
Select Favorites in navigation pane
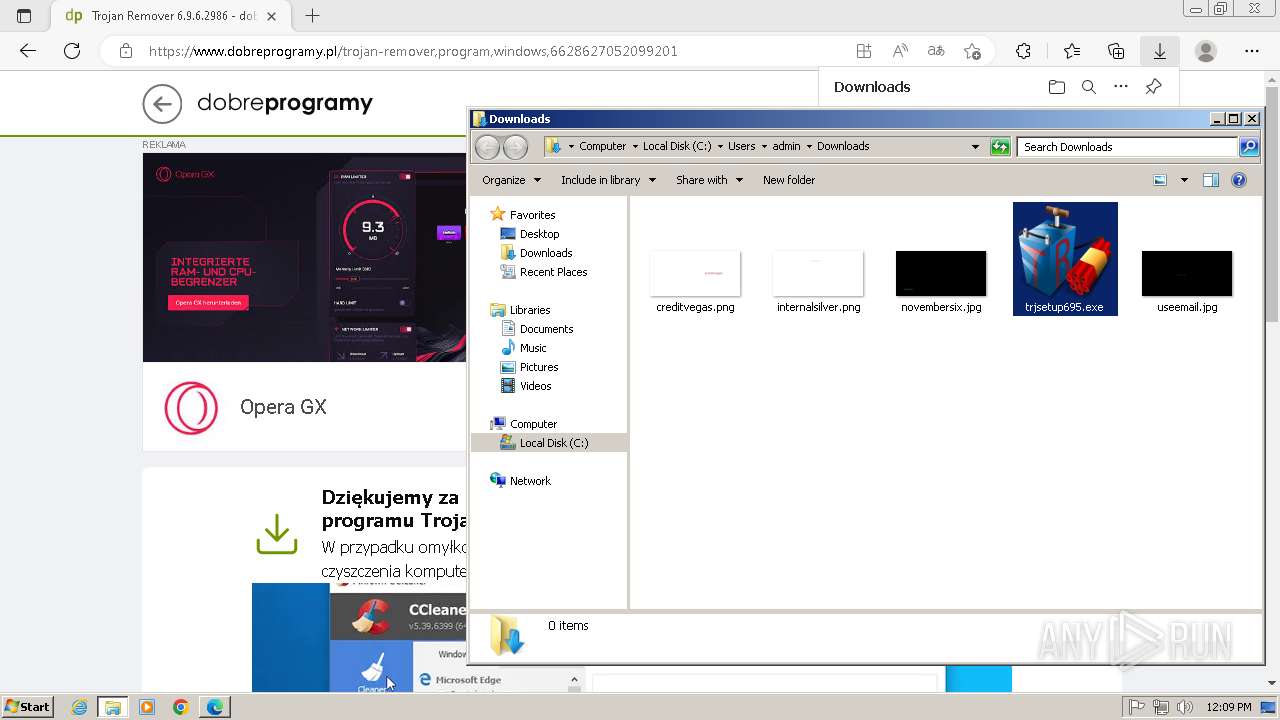click(532, 215)
